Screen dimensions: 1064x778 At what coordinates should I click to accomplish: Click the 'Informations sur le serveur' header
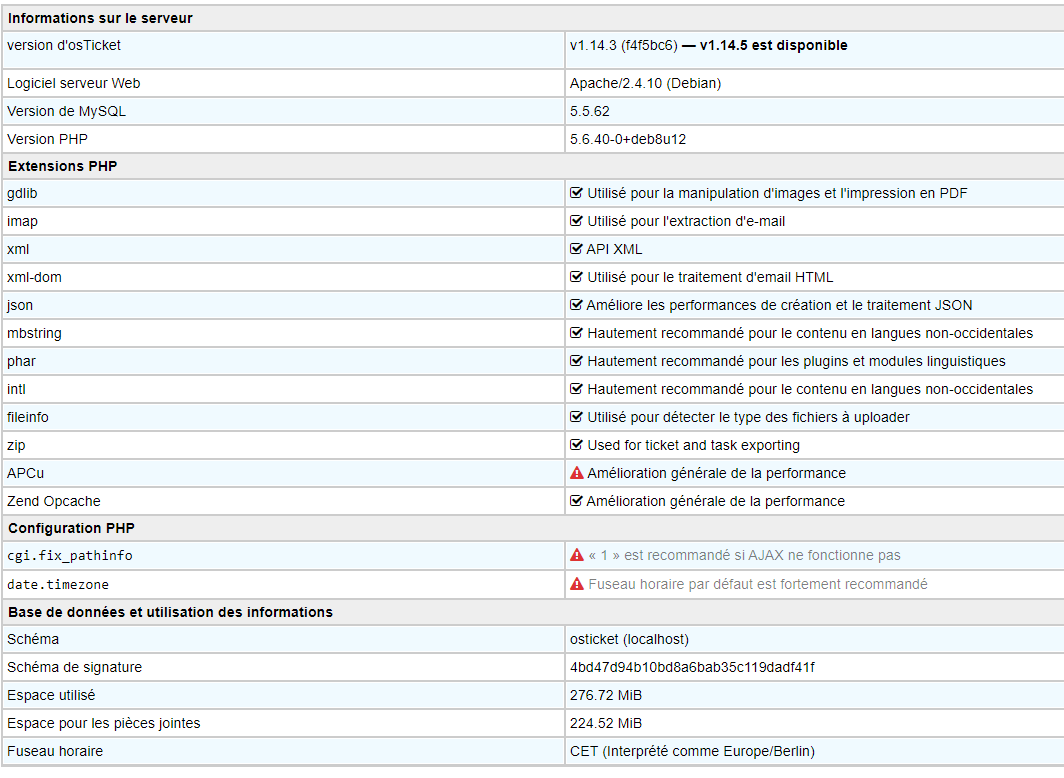[100, 18]
